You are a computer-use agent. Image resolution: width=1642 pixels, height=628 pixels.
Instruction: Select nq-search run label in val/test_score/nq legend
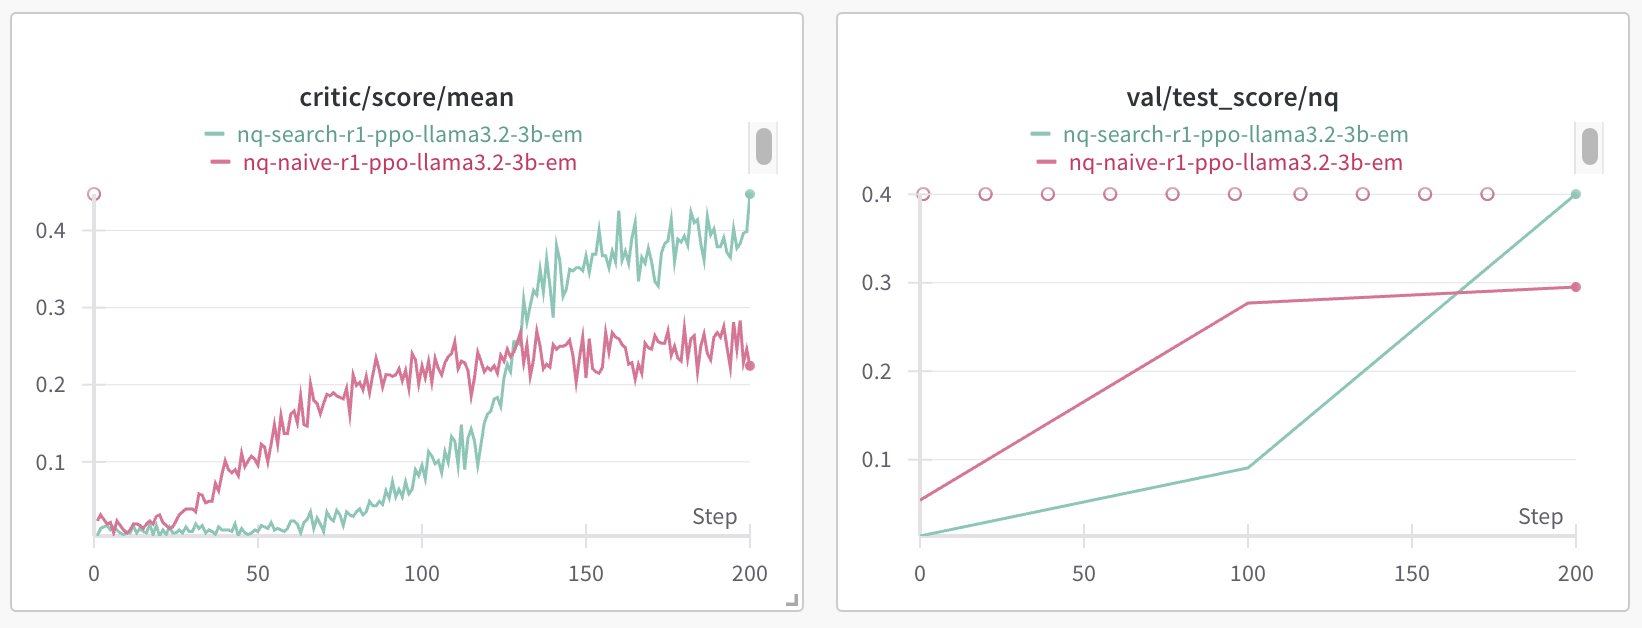click(1235, 134)
